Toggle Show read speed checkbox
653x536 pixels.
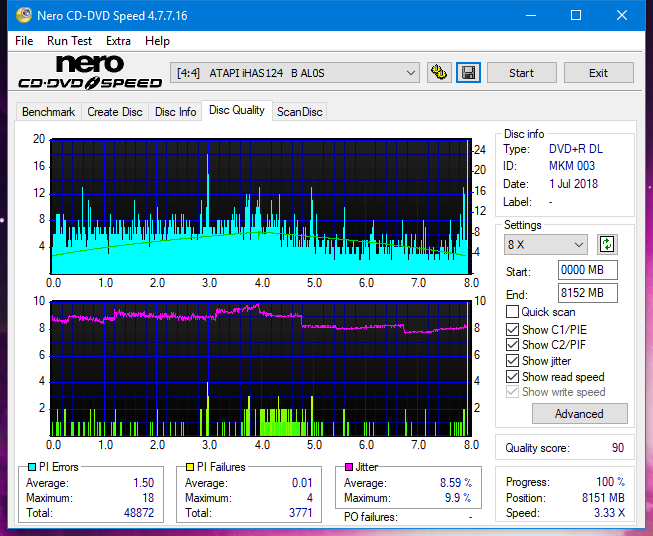(512, 376)
